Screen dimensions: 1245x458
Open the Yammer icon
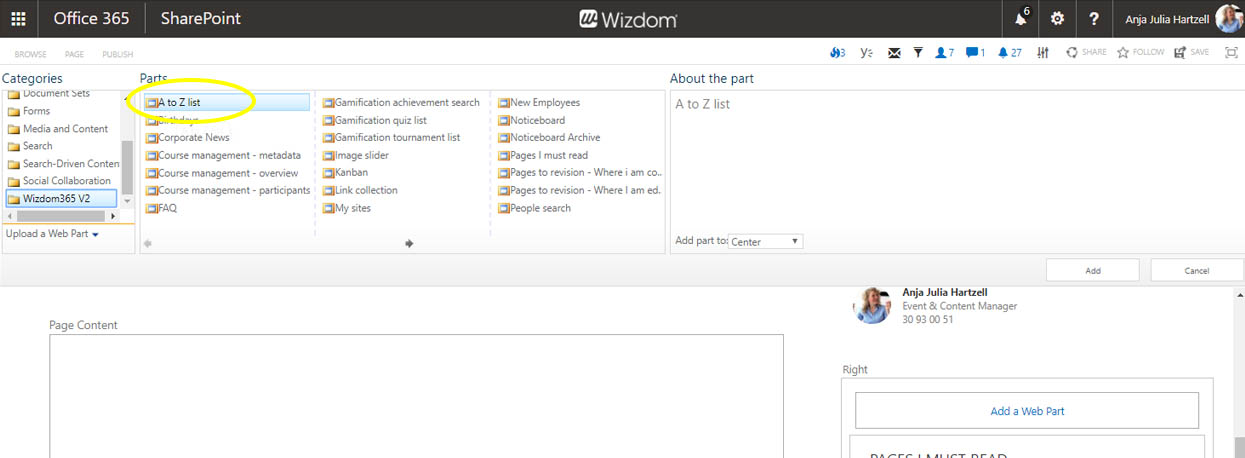coord(866,53)
